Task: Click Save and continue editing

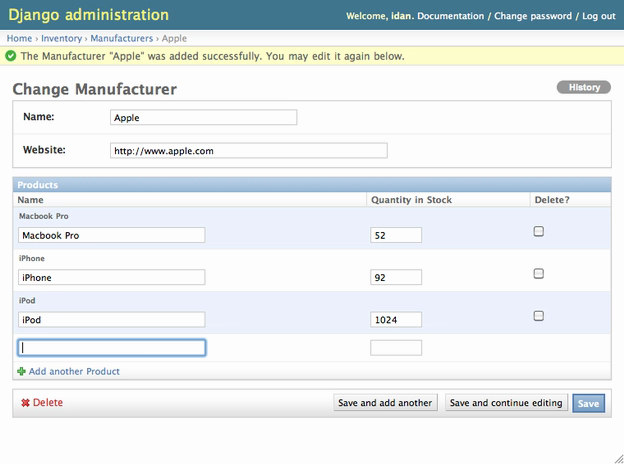Action: coord(506,403)
